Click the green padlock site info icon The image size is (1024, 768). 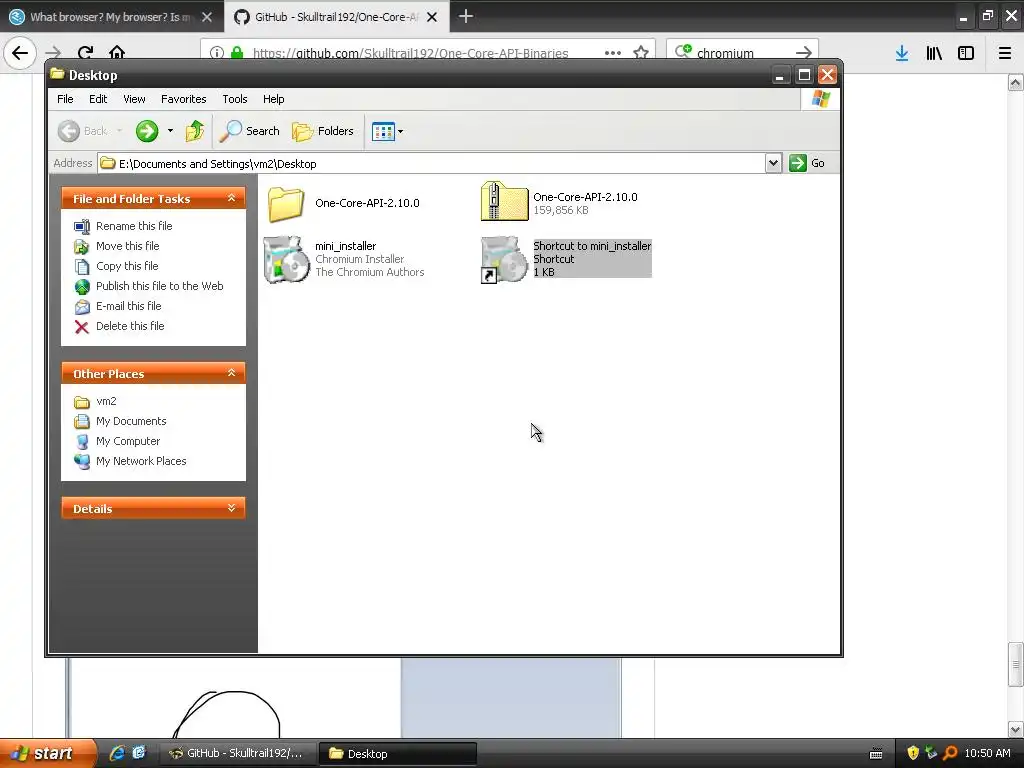[x=237, y=53]
